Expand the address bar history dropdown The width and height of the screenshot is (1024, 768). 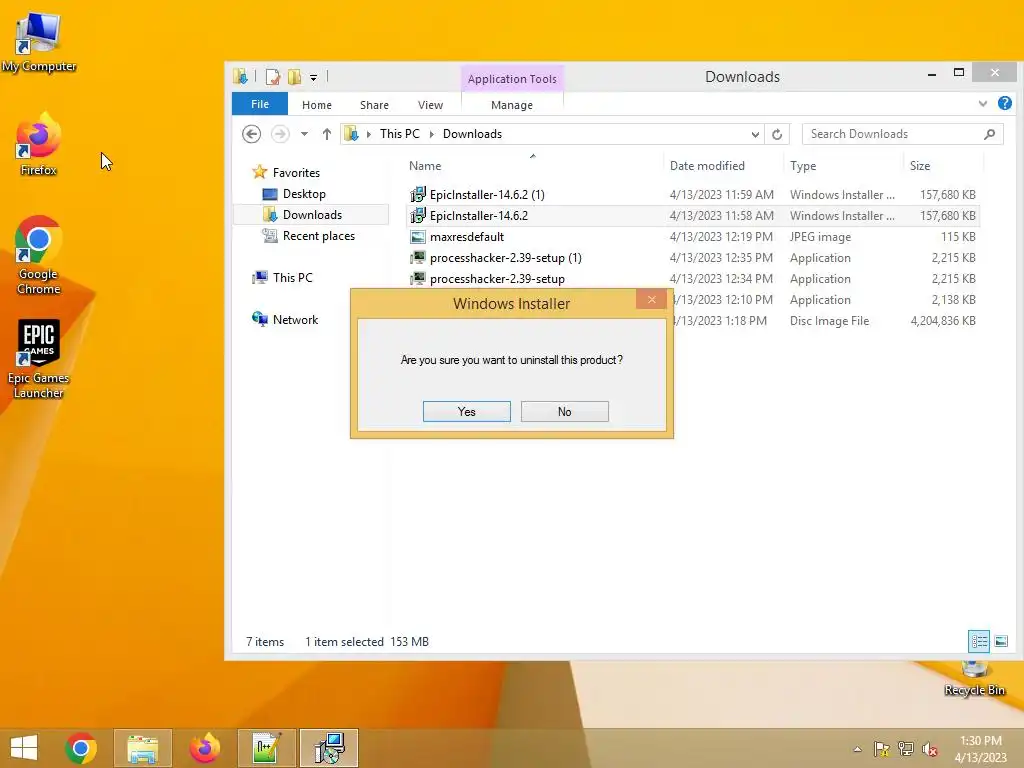coord(755,135)
